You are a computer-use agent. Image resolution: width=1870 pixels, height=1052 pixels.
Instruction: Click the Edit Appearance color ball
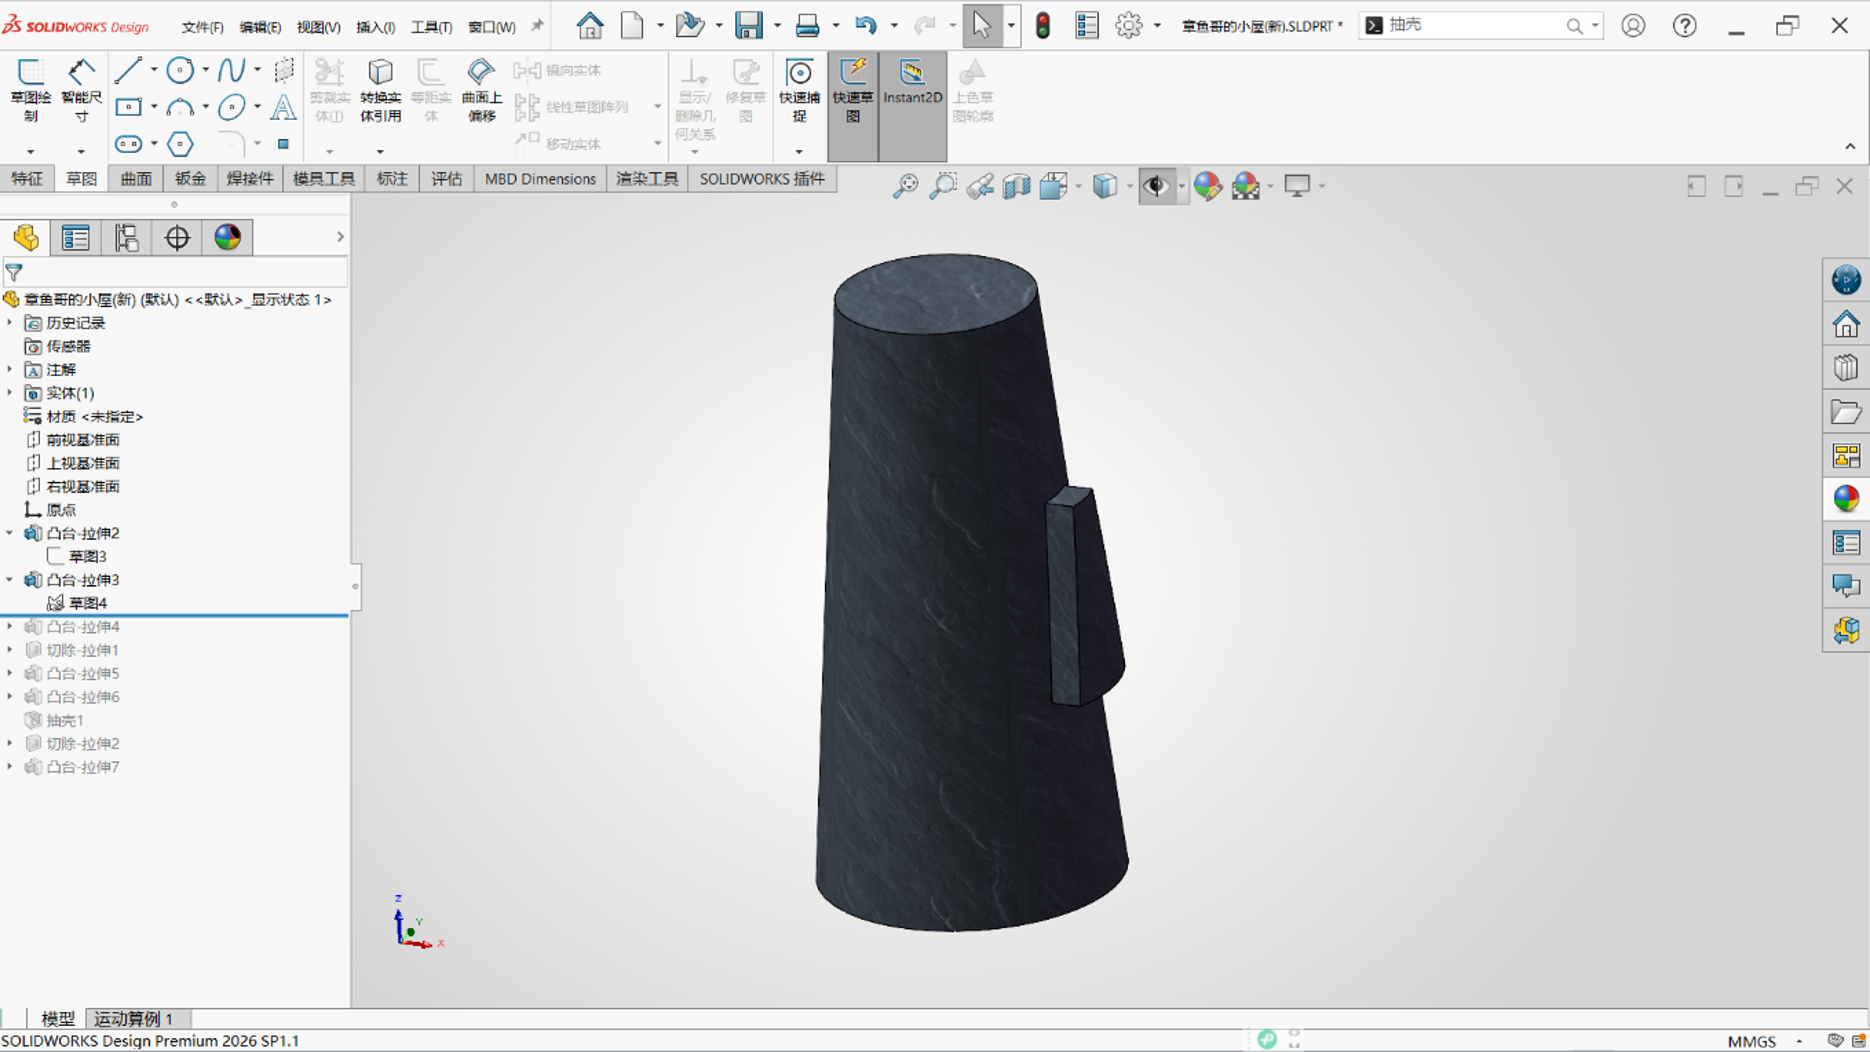1208,186
